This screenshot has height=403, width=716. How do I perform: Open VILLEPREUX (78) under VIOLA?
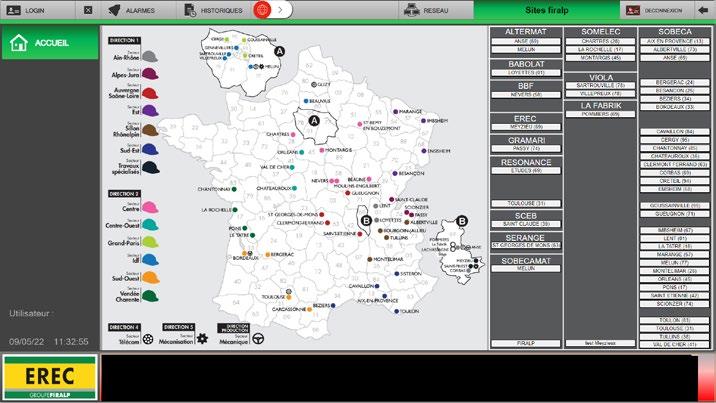[x=600, y=94]
